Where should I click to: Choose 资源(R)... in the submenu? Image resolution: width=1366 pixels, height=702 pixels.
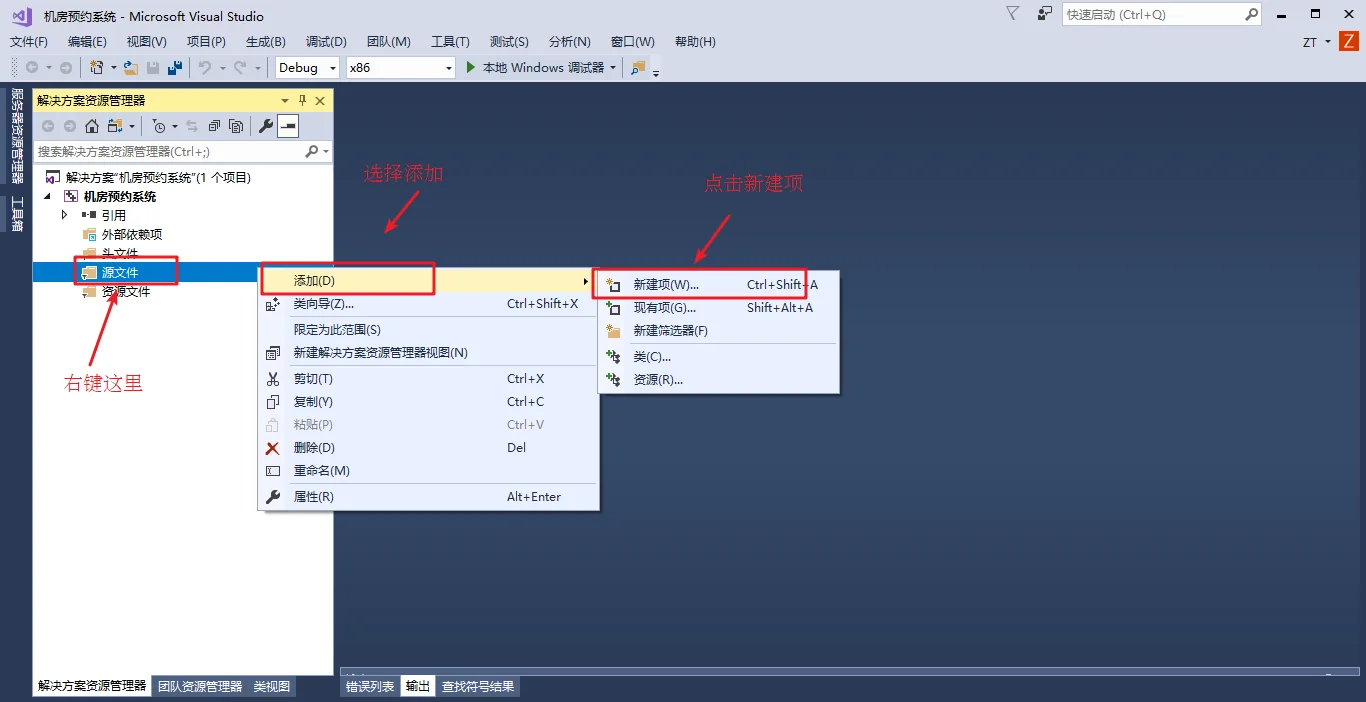pos(719,380)
